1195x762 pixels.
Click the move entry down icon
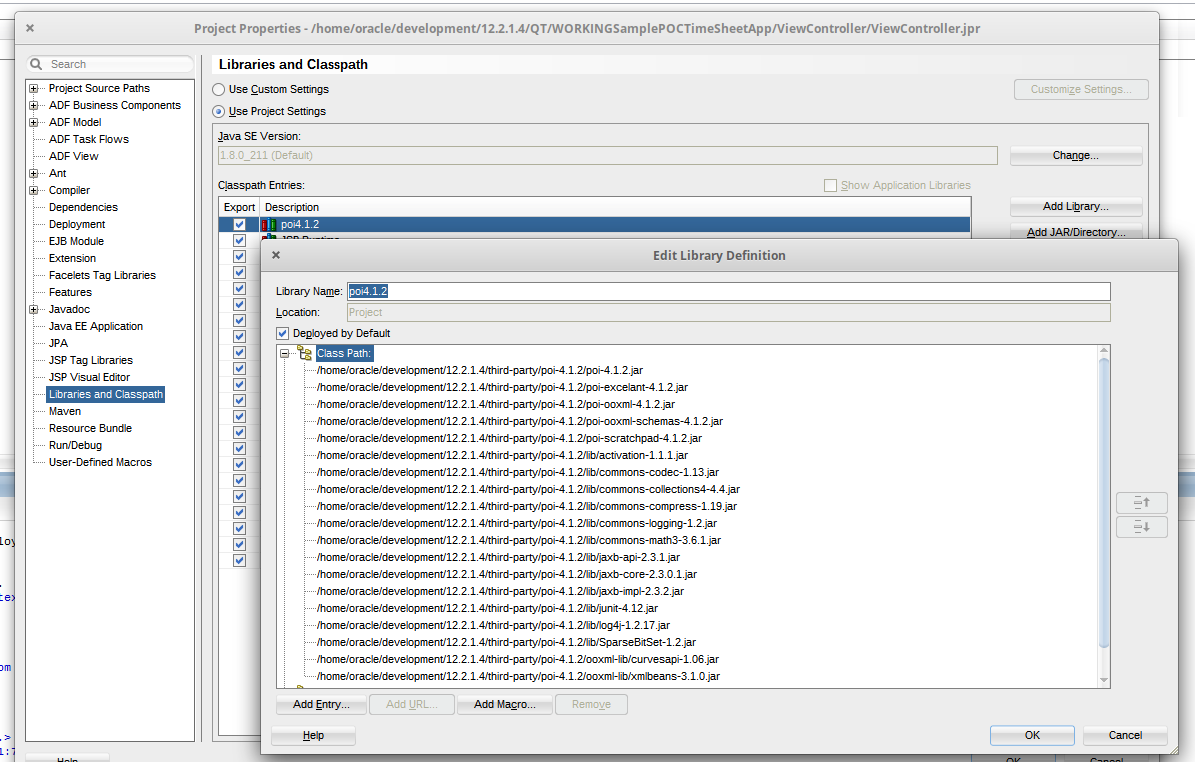pyautogui.click(x=1141, y=527)
